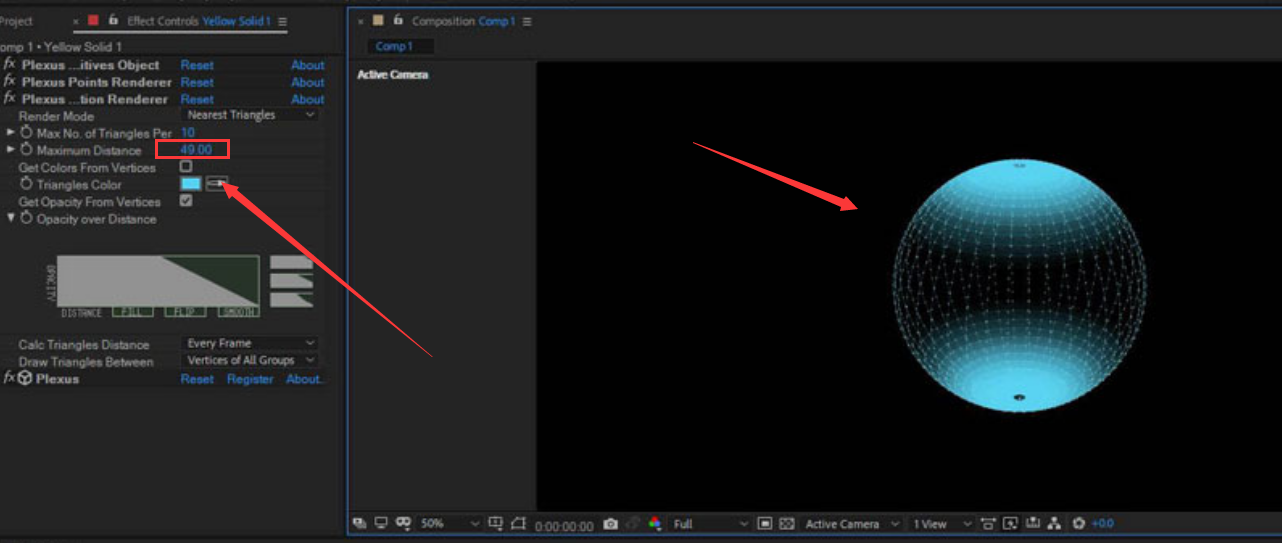Viewport: 1282px width, 543px height.
Task: Take snapshot with camera icon
Action: (x=611, y=524)
